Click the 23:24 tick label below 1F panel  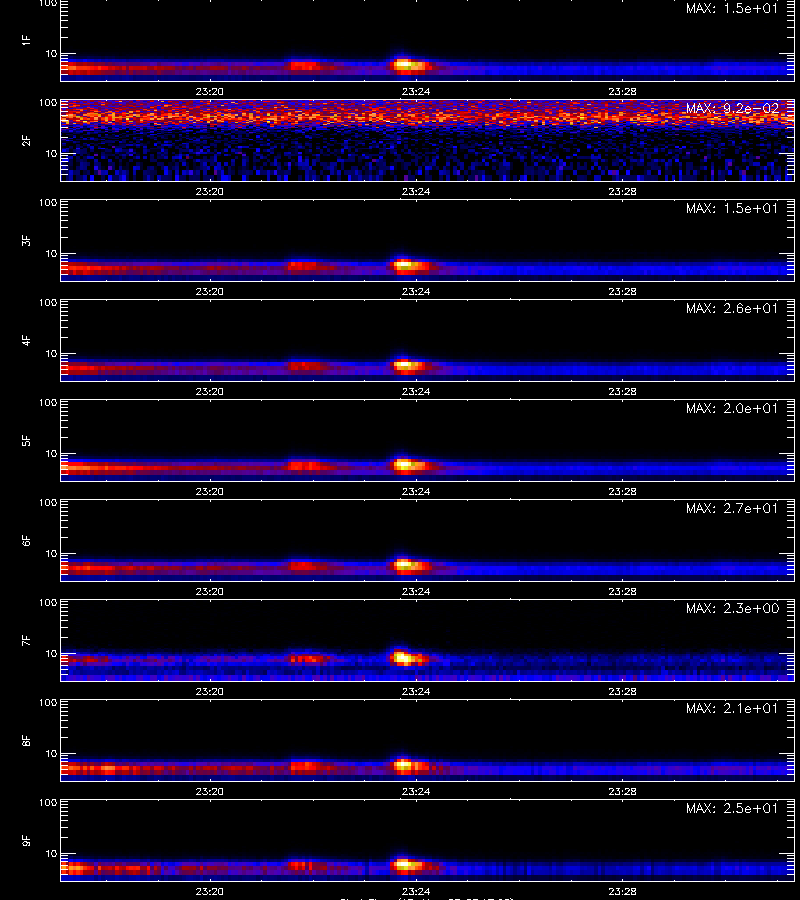(416, 91)
